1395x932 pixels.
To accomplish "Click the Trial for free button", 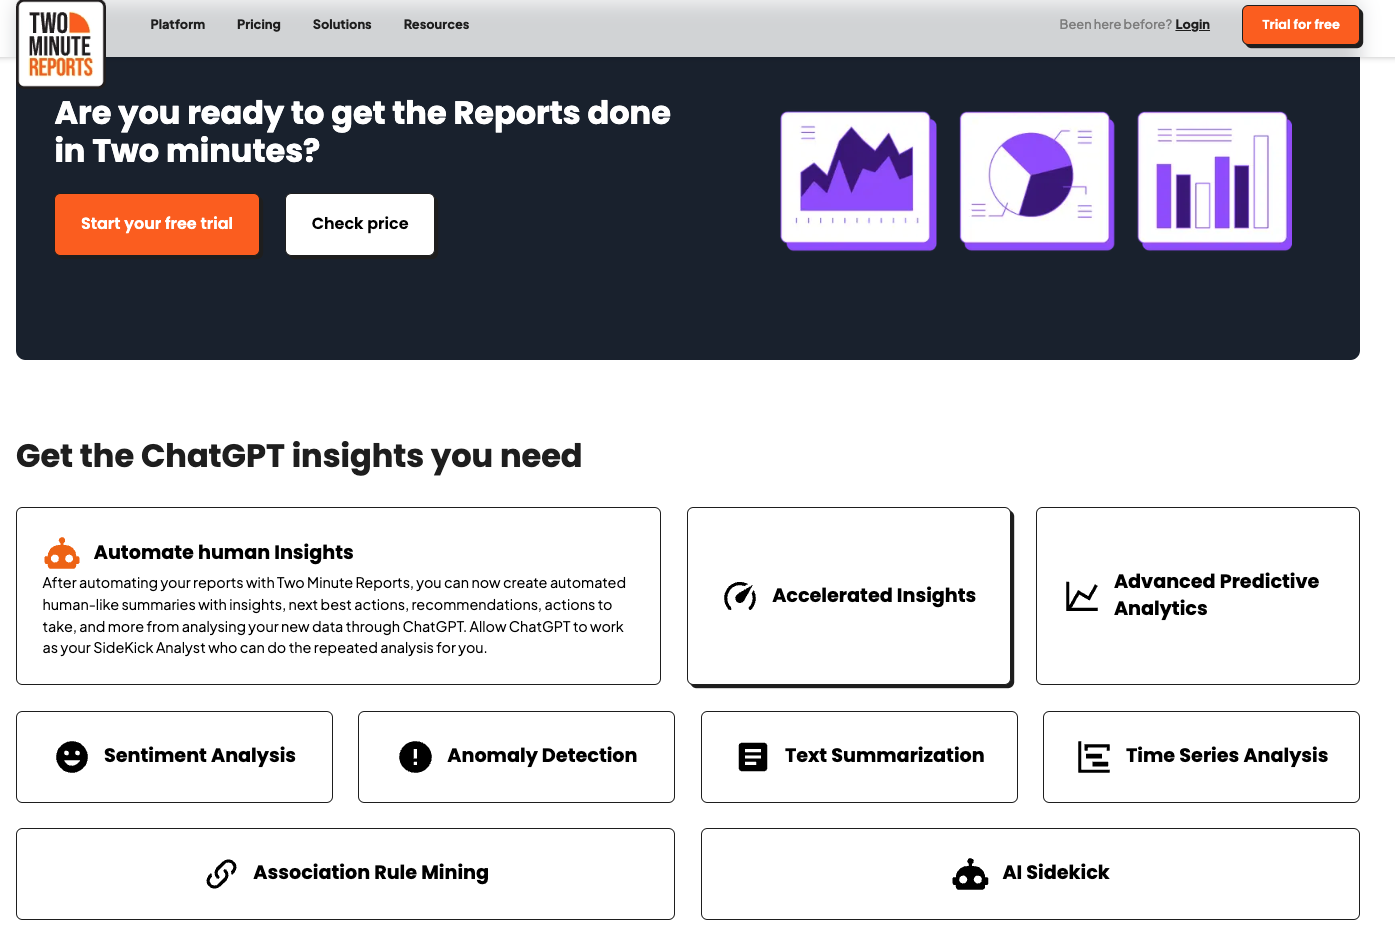I will 1300,25.
